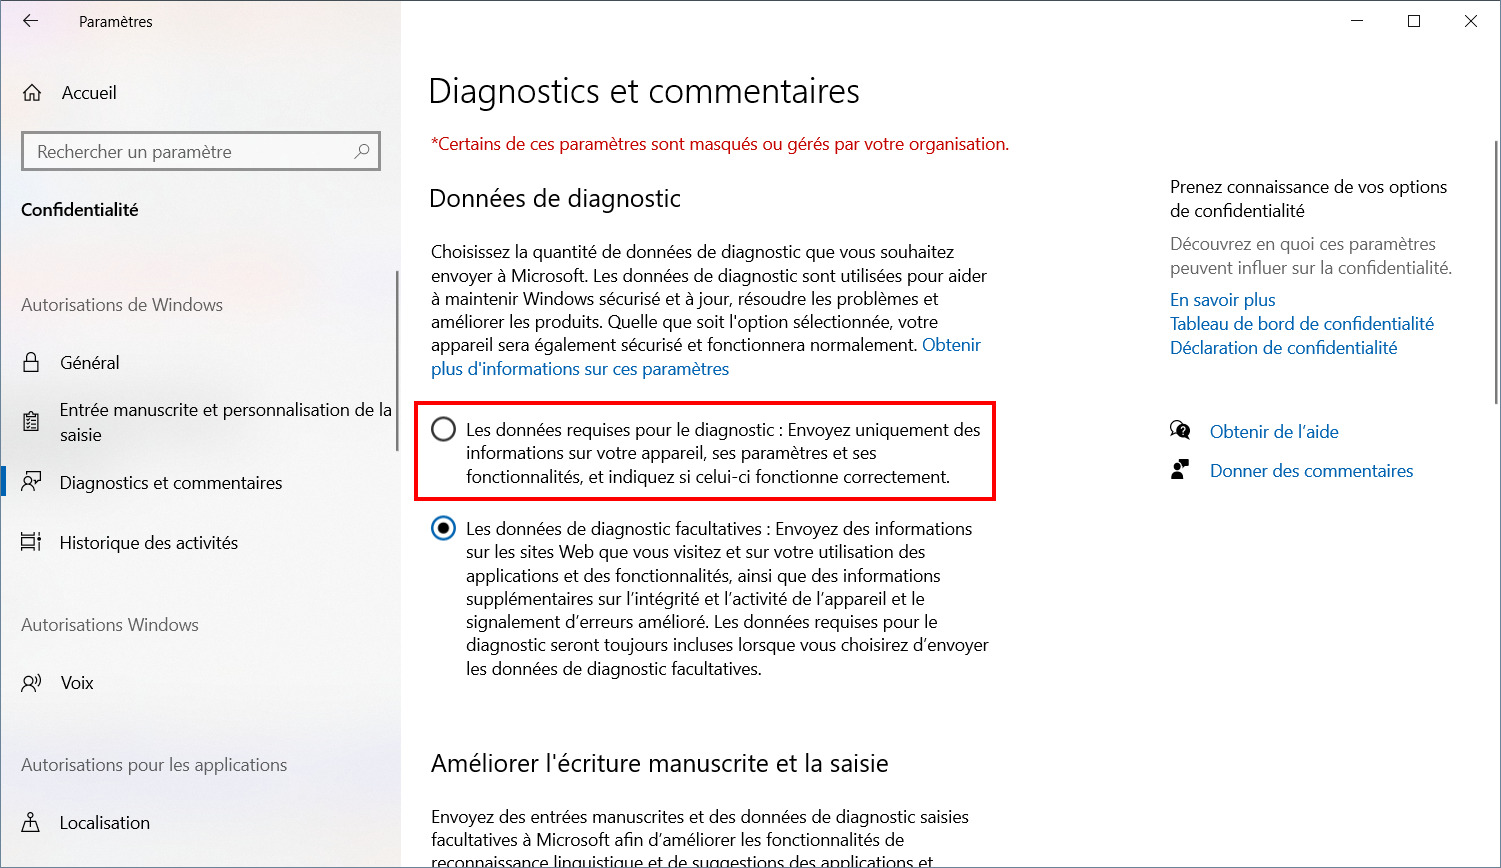Select the required diagnostic data radio button

pyautogui.click(x=443, y=430)
